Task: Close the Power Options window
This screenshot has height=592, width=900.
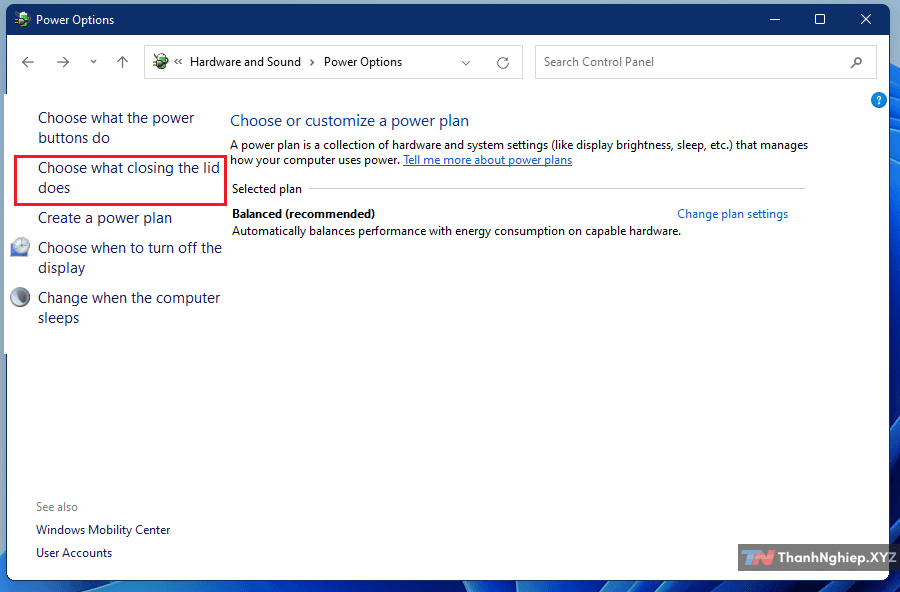Action: (866, 20)
